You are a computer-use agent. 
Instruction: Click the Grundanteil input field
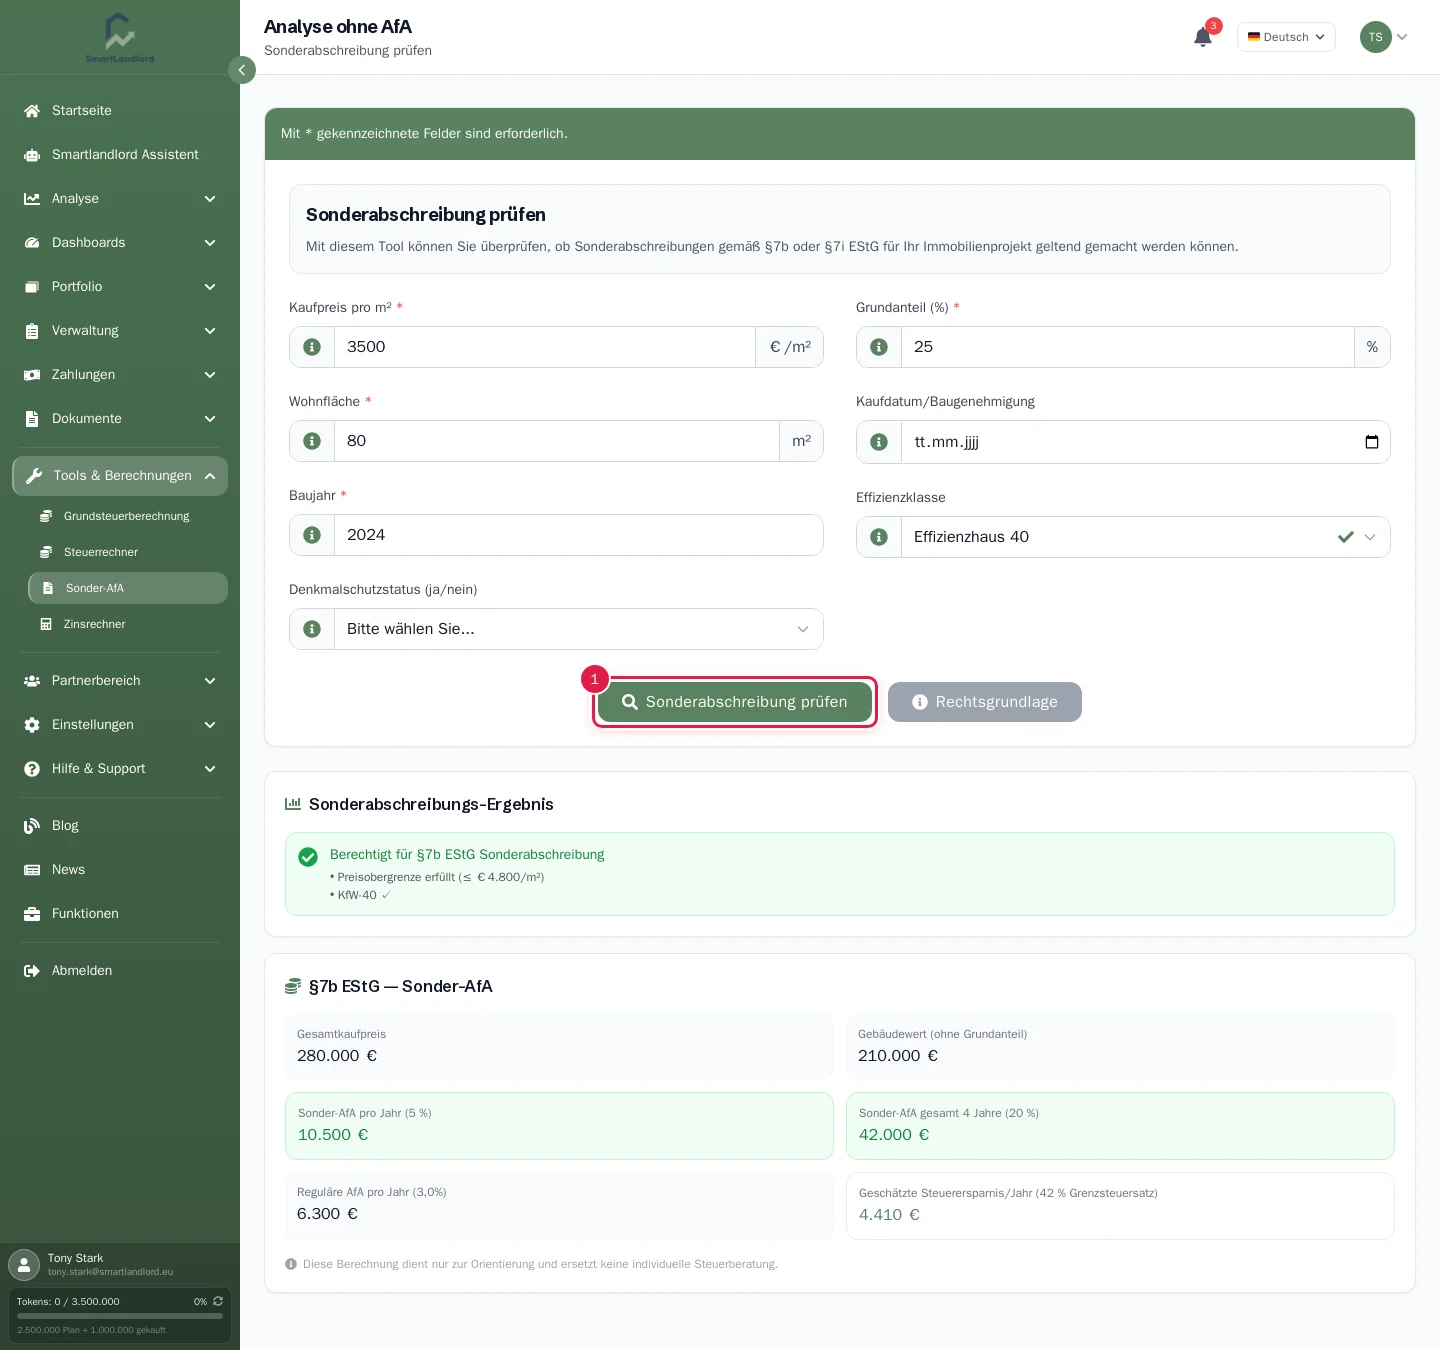point(1128,347)
